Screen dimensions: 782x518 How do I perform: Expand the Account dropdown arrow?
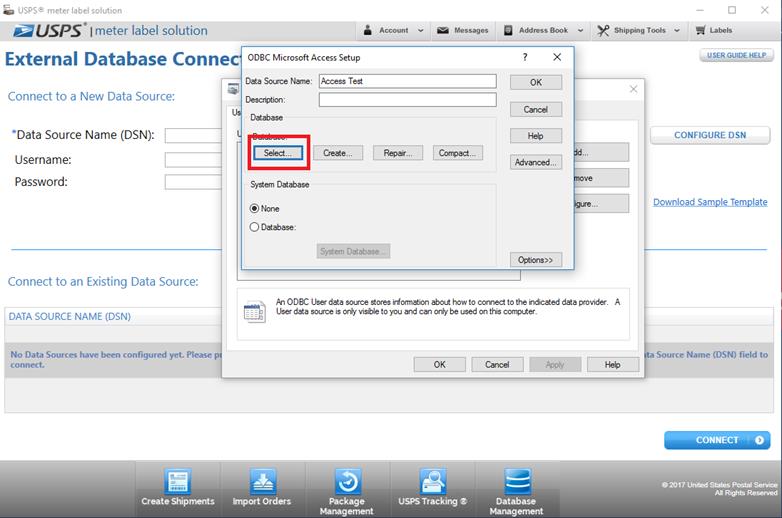[x=420, y=30]
